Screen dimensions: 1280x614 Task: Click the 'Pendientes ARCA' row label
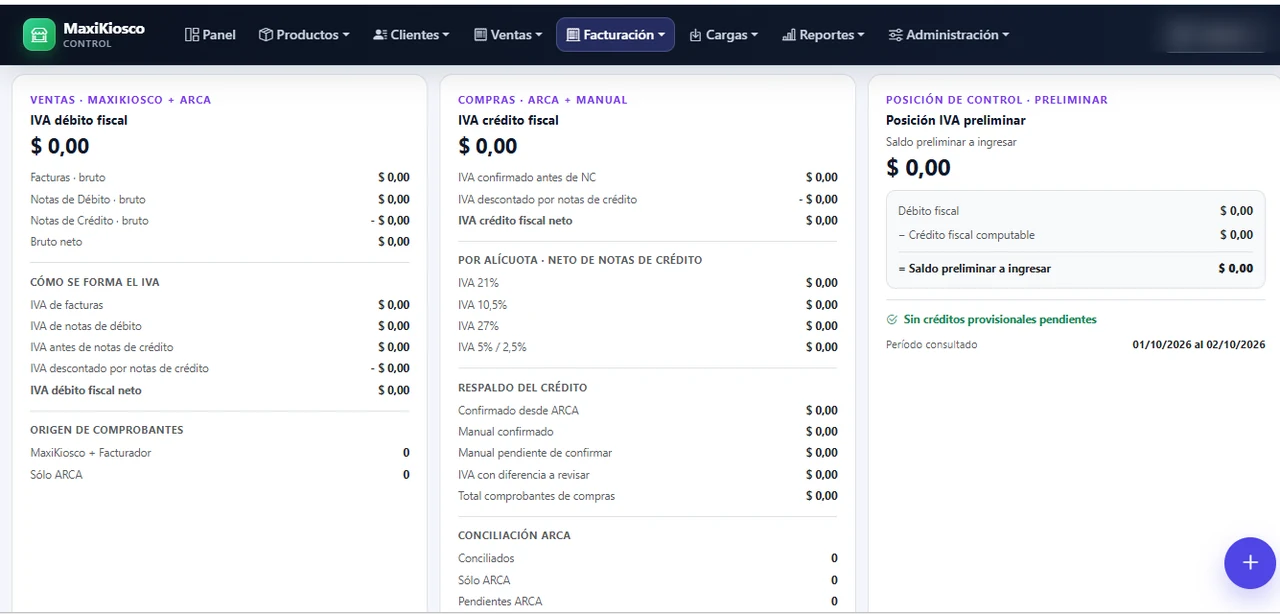coord(500,601)
